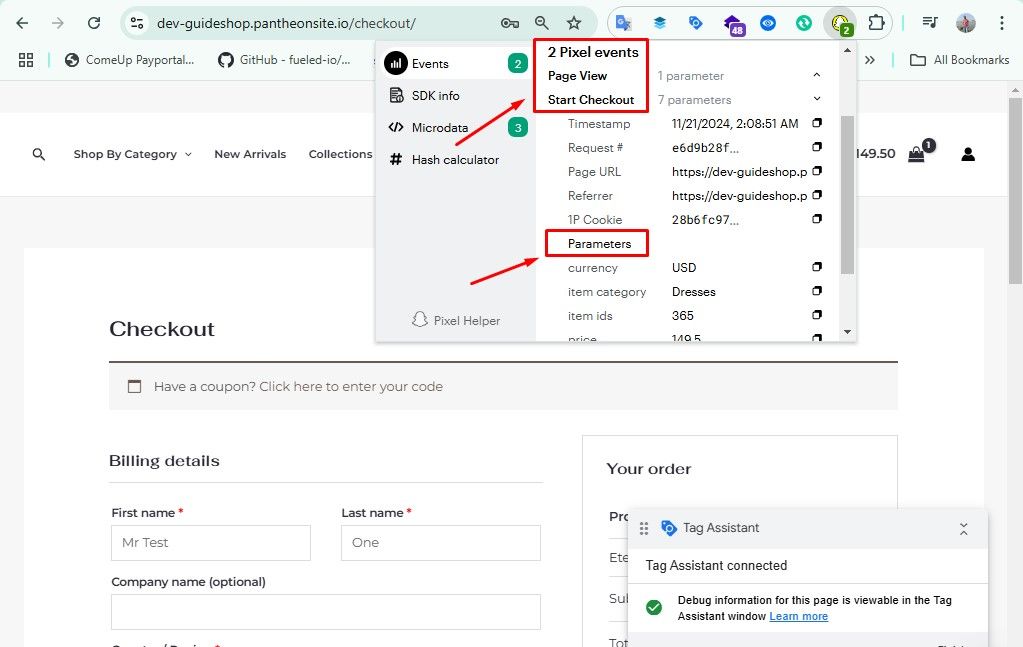Image resolution: width=1023 pixels, height=647 pixels.
Task: Click the Extensions puzzle piece icon
Action: coord(876,23)
